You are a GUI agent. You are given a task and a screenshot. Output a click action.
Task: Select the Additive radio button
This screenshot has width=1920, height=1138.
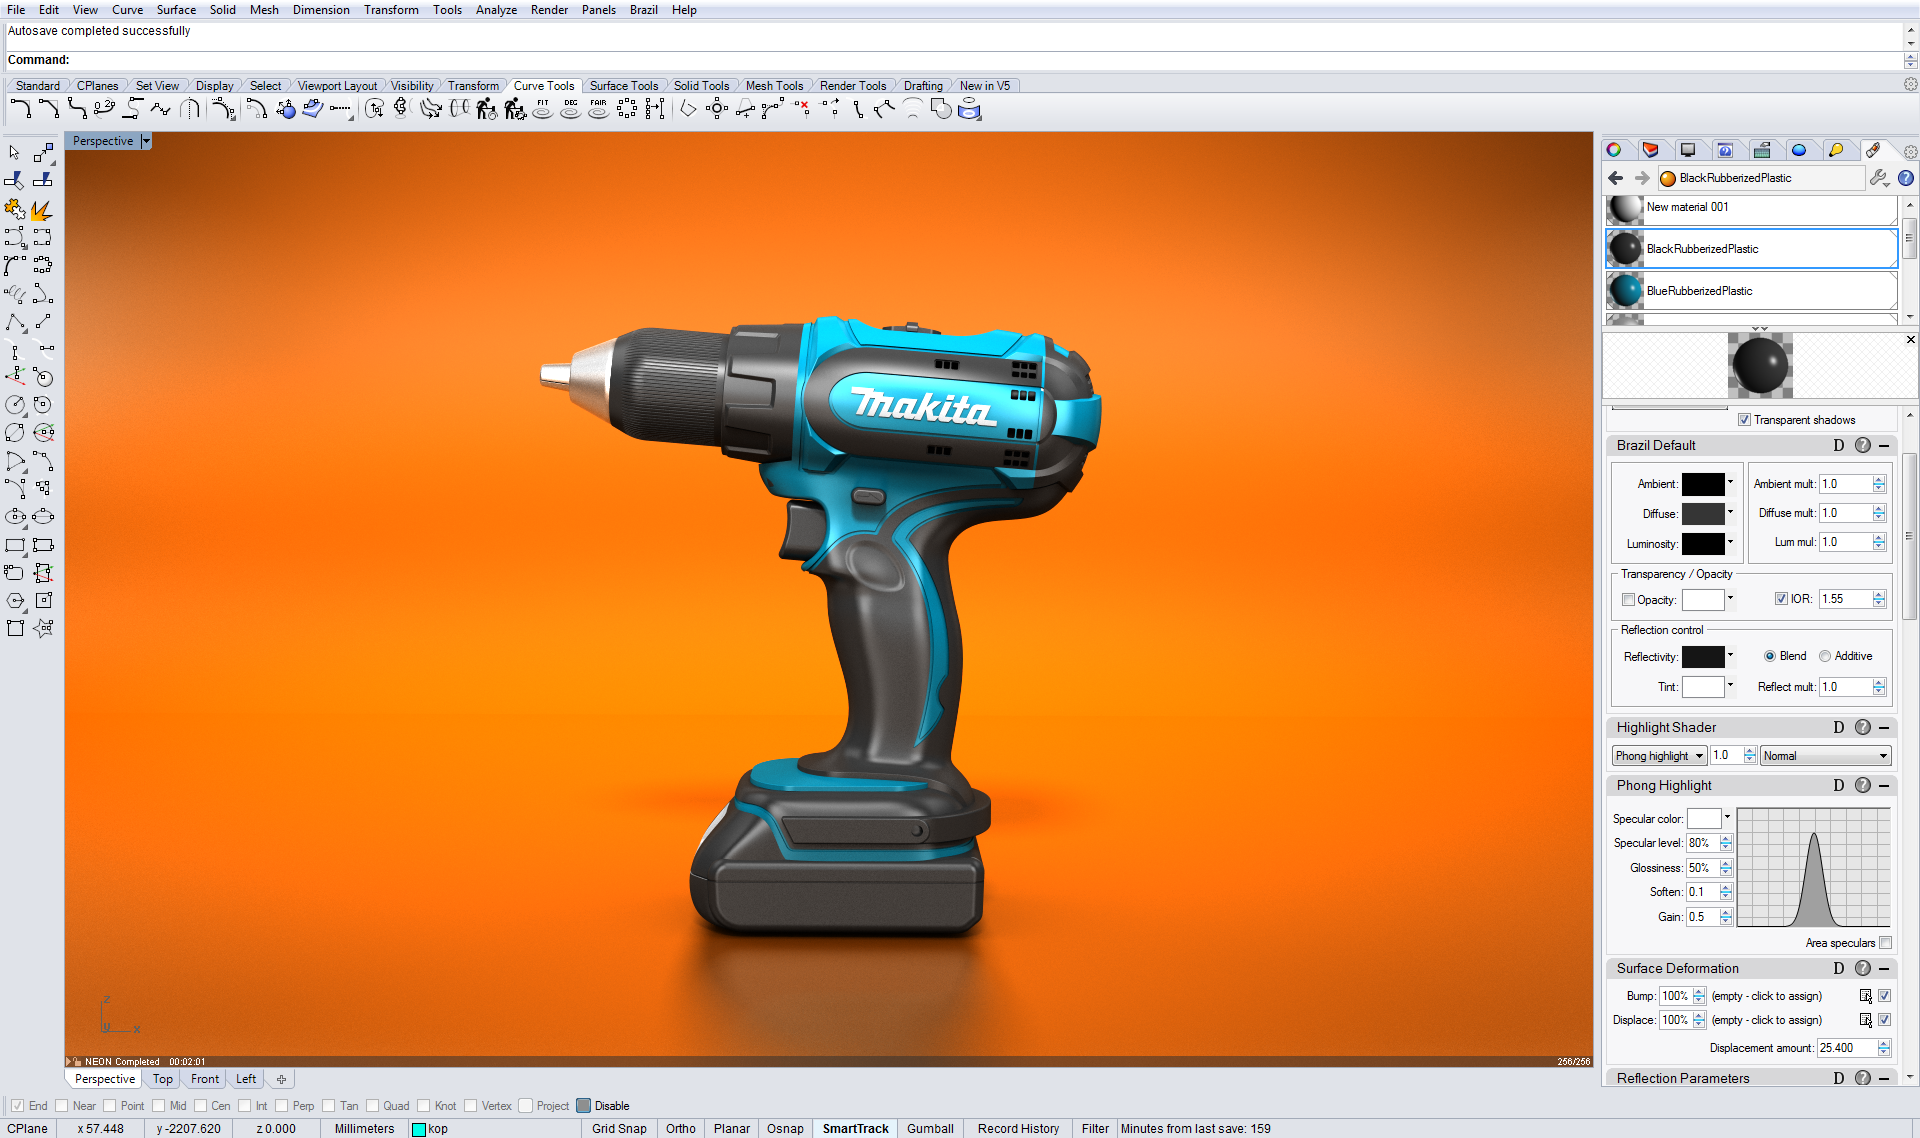tap(1825, 656)
